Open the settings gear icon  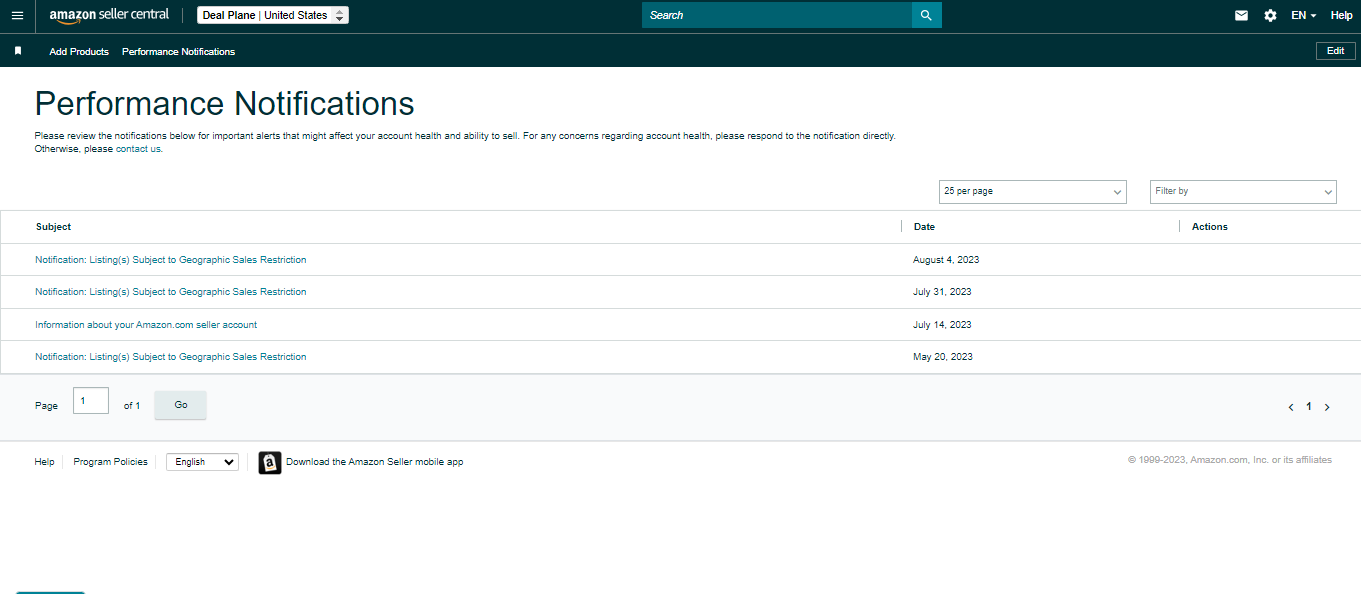coord(1270,15)
